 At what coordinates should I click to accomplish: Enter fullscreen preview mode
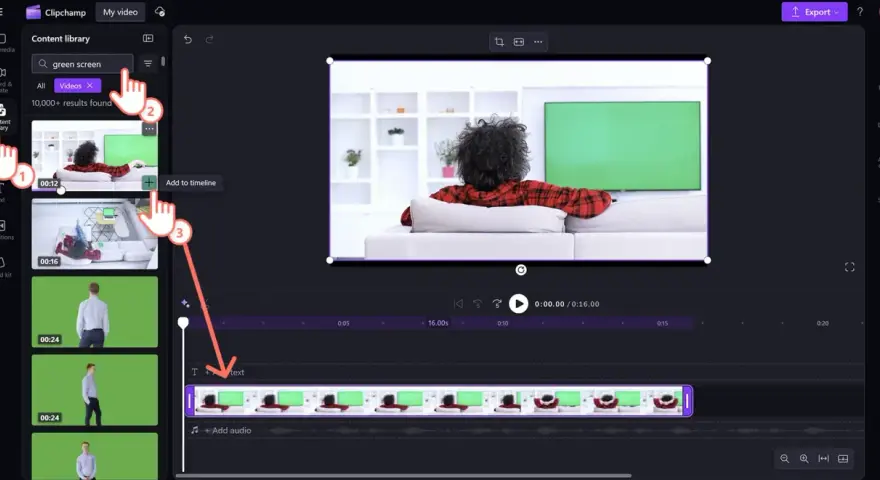[x=850, y=267]
